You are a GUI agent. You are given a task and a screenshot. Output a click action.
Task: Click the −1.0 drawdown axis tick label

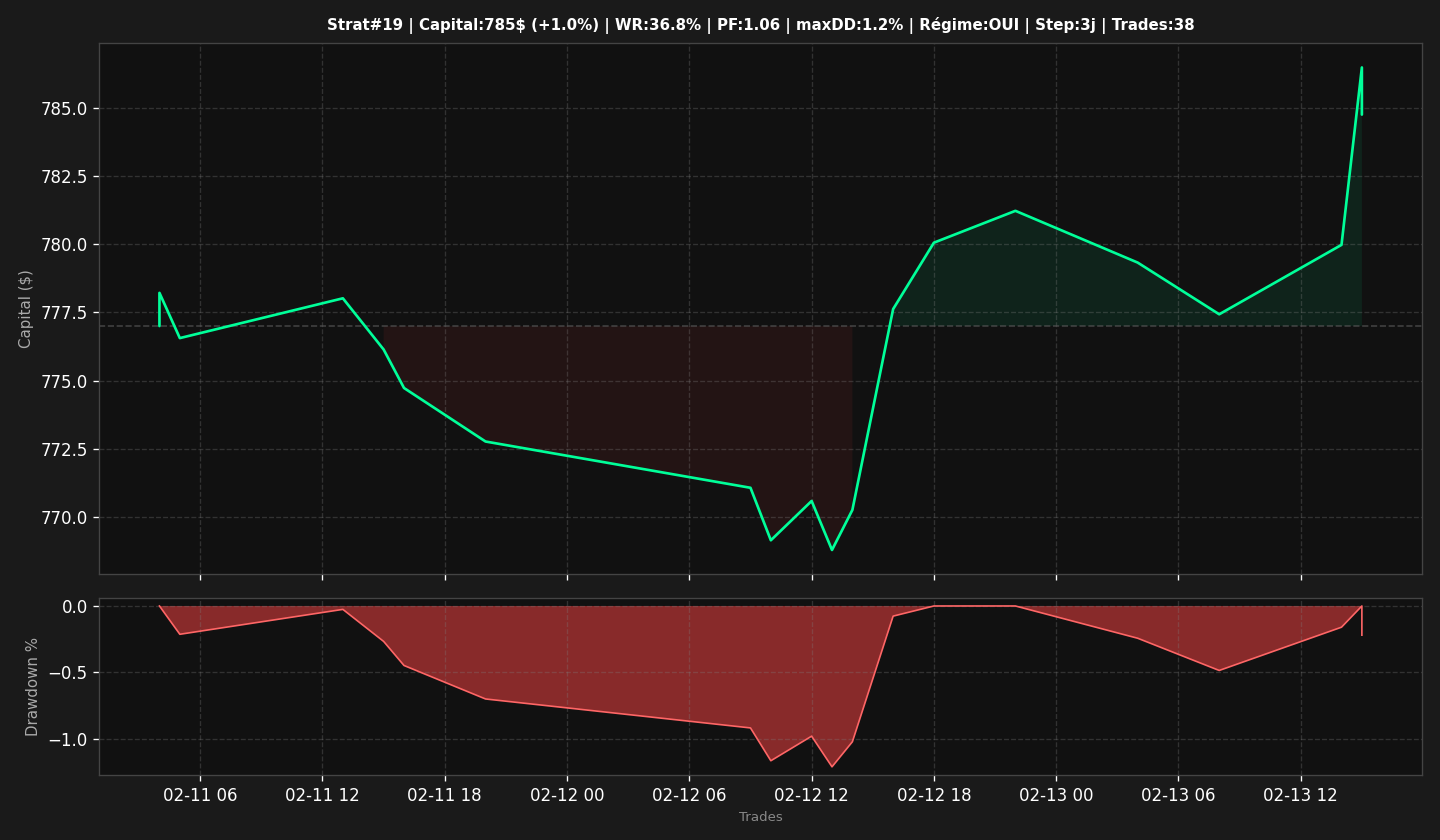coord(67,740)
